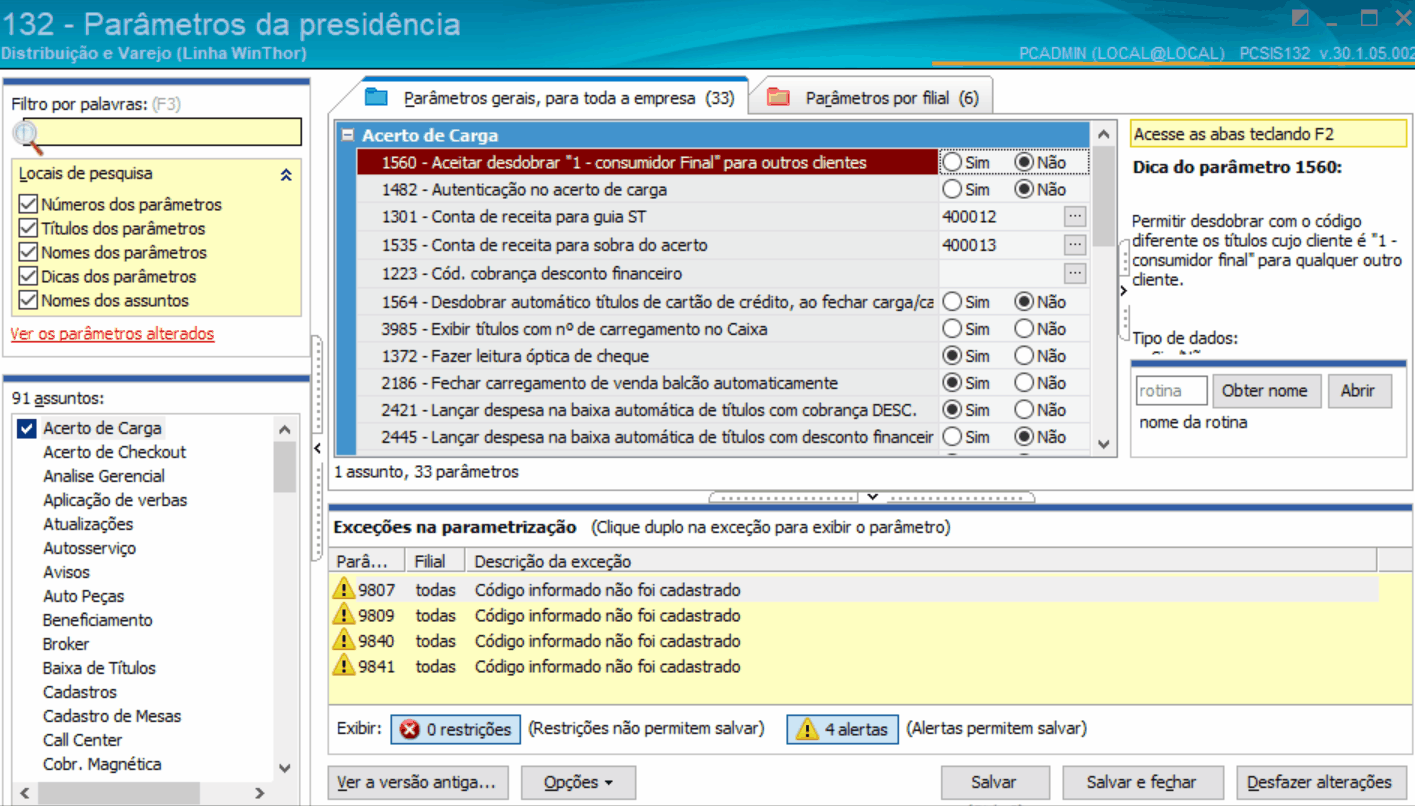The width and height of the screenshot is (1415, 806).
Task: Click the blue folder icon on Parâmetros gerais tab
Action: 376,97
